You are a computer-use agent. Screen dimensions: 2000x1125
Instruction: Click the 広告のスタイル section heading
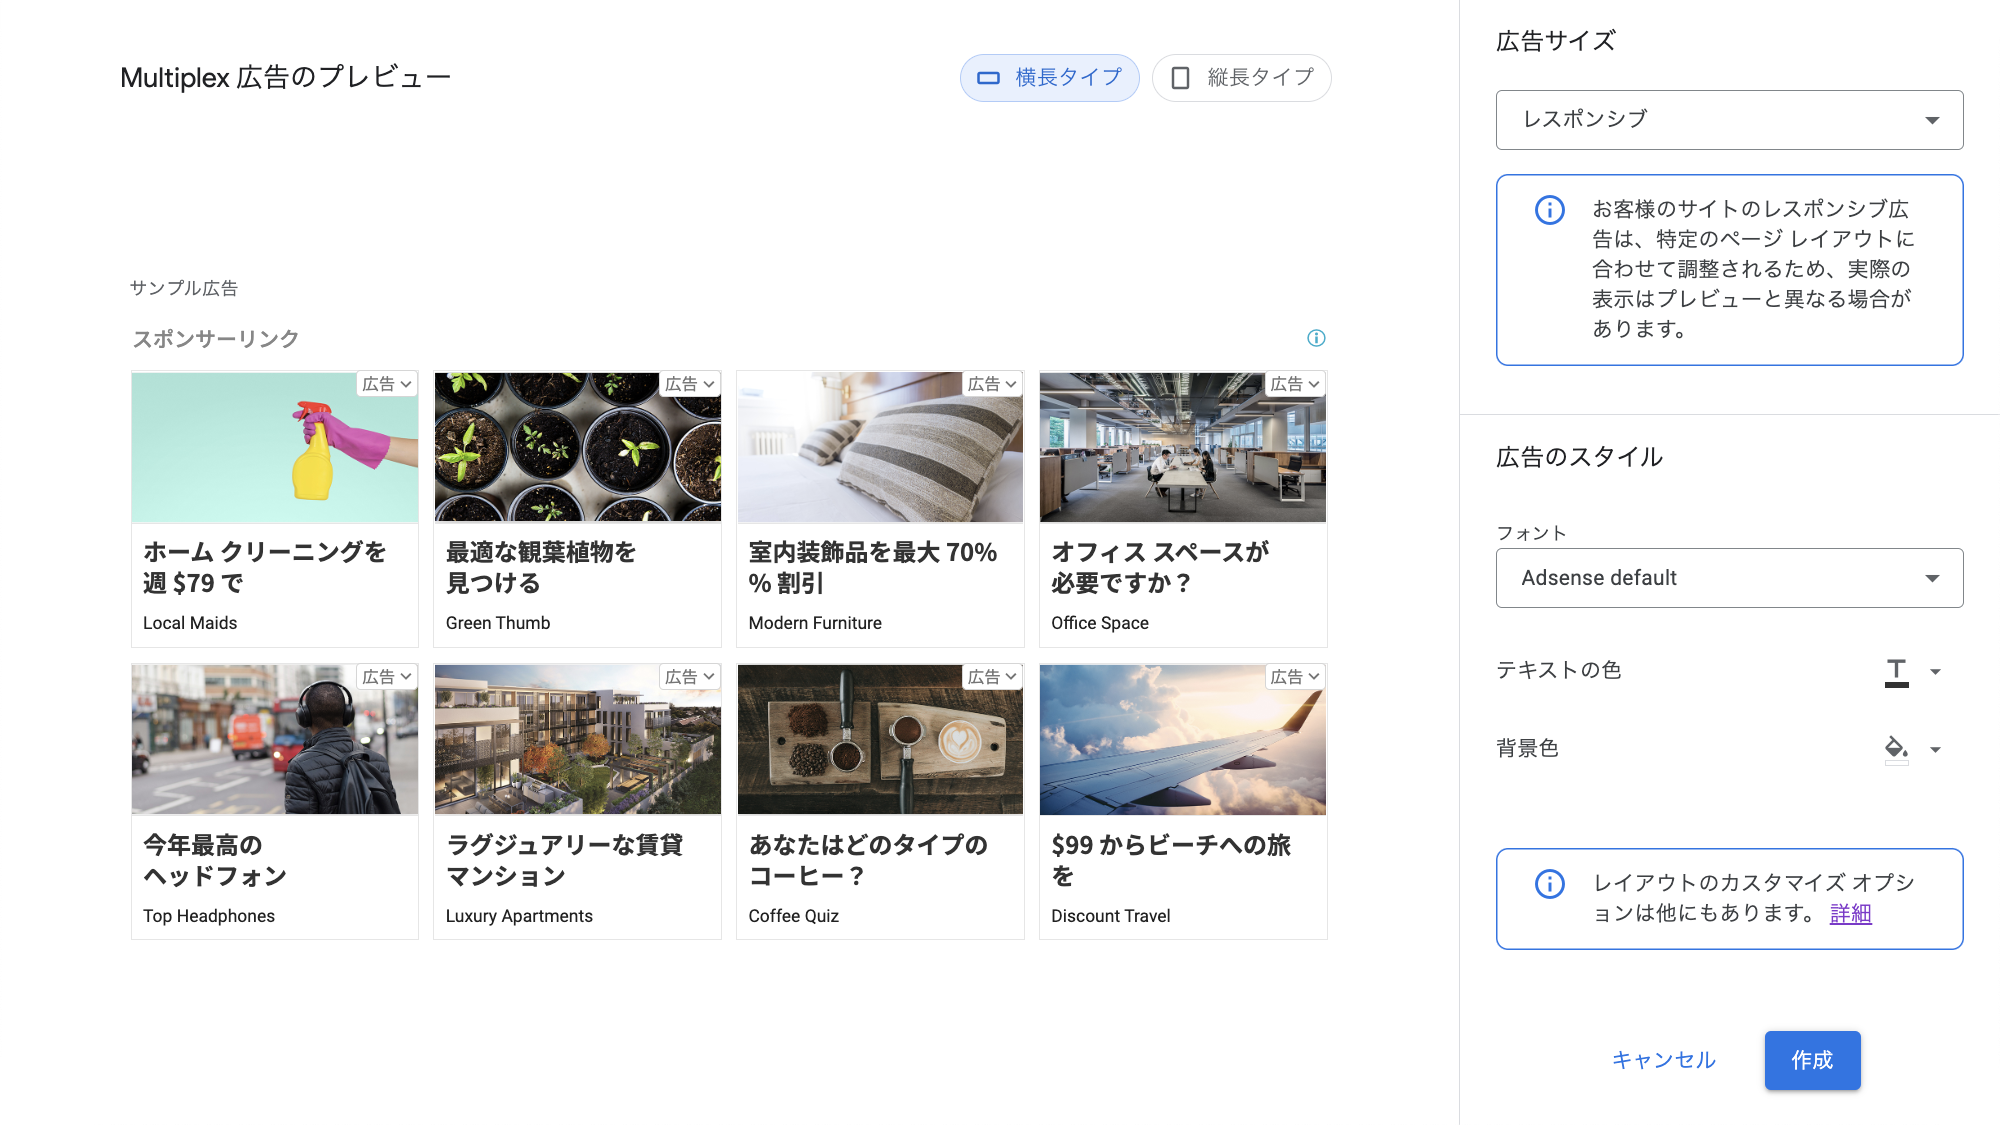point(1579,457)
